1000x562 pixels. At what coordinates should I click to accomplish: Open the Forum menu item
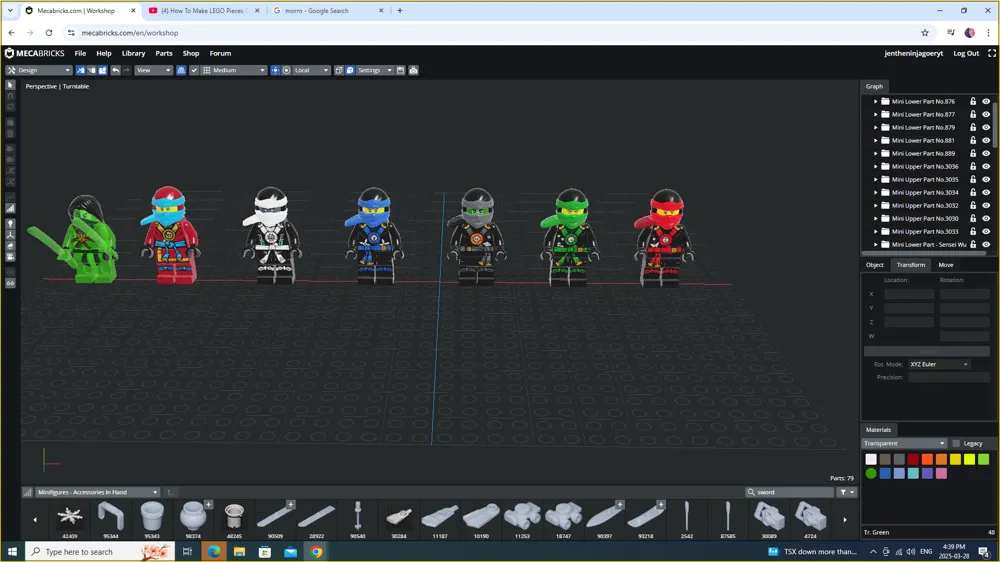click(221, 54)
